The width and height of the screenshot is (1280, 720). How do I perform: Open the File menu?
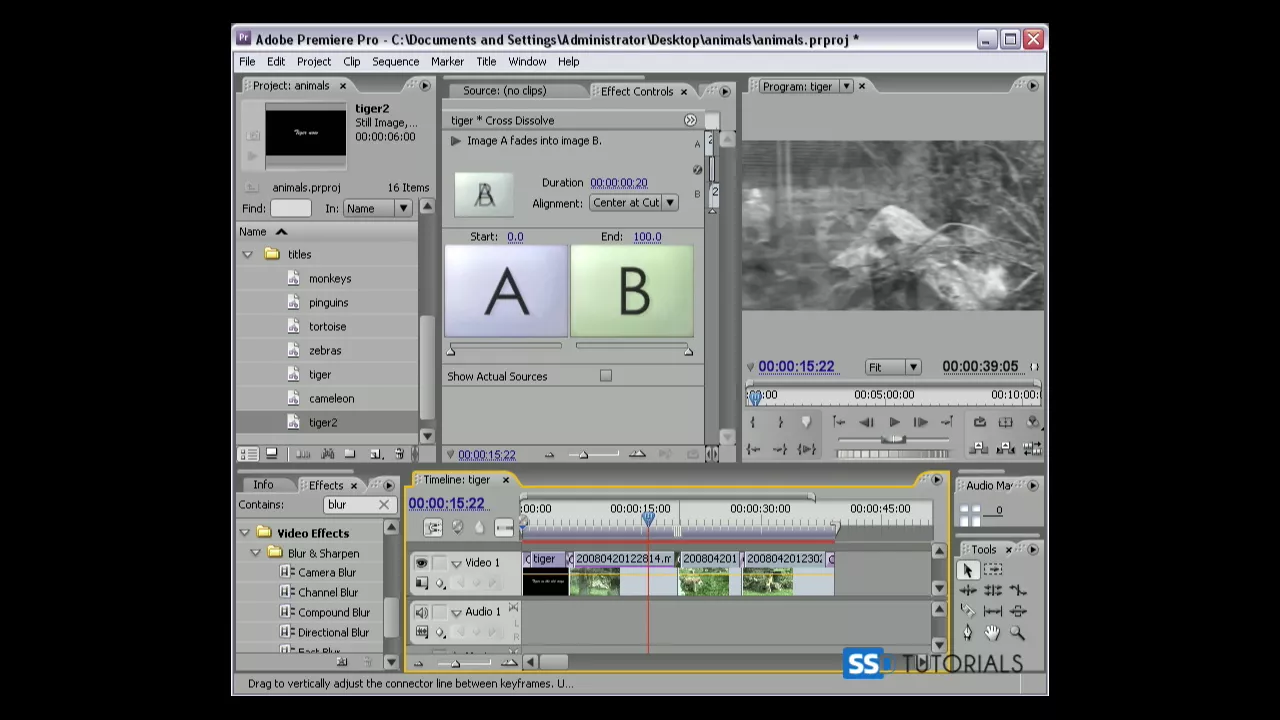[x=247, y=62]
